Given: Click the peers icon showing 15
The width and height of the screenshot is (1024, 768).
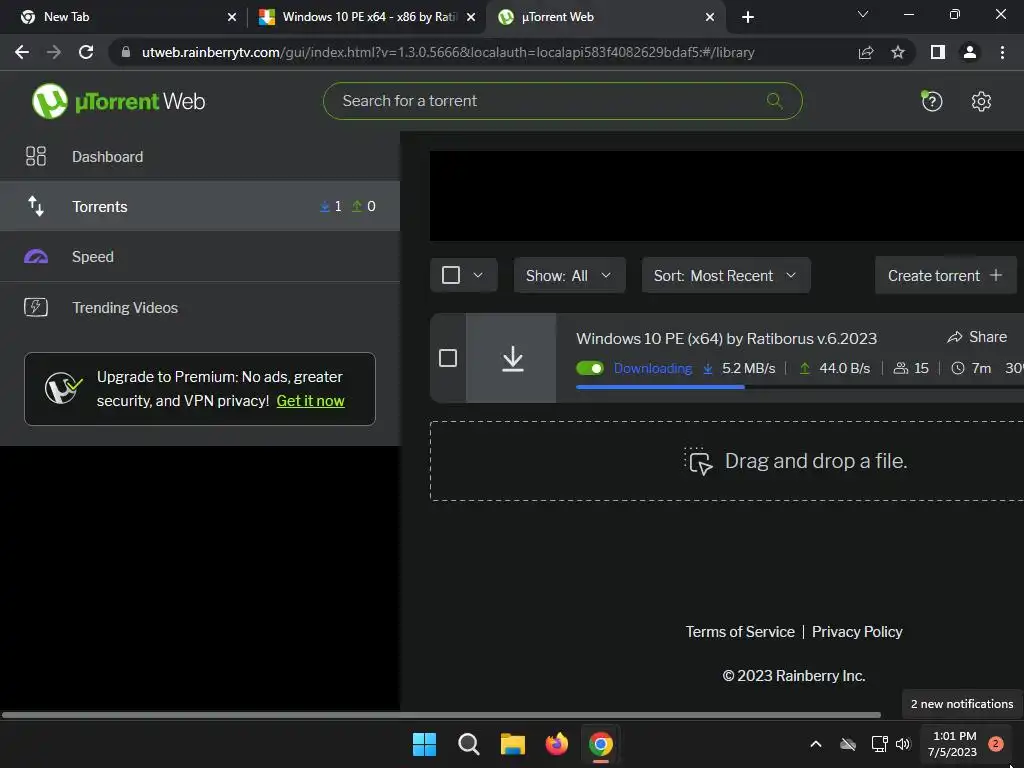Looking at the screenshot, I should tap(901, 368).
